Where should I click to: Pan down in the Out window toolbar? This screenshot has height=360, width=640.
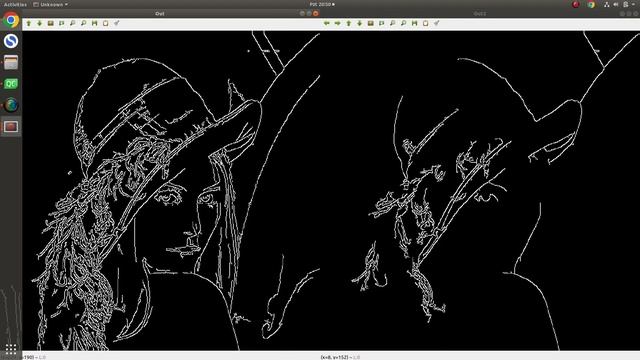(x=40, y=23)
